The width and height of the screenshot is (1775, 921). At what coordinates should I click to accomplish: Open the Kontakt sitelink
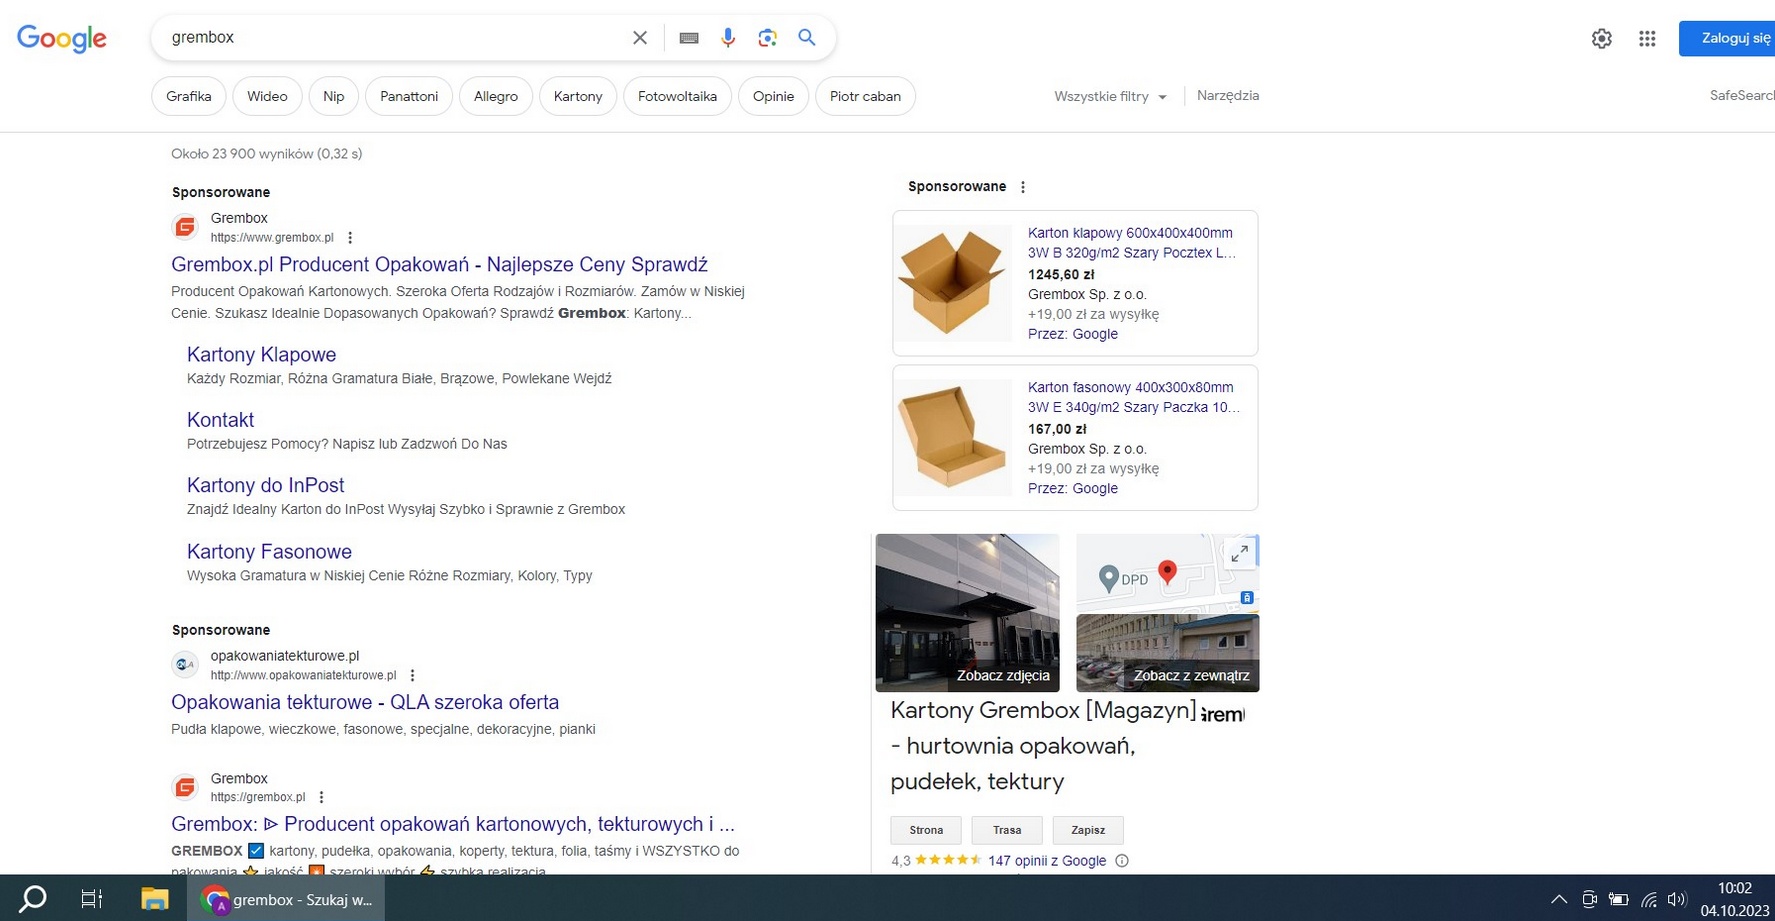(x=220, y=420)
